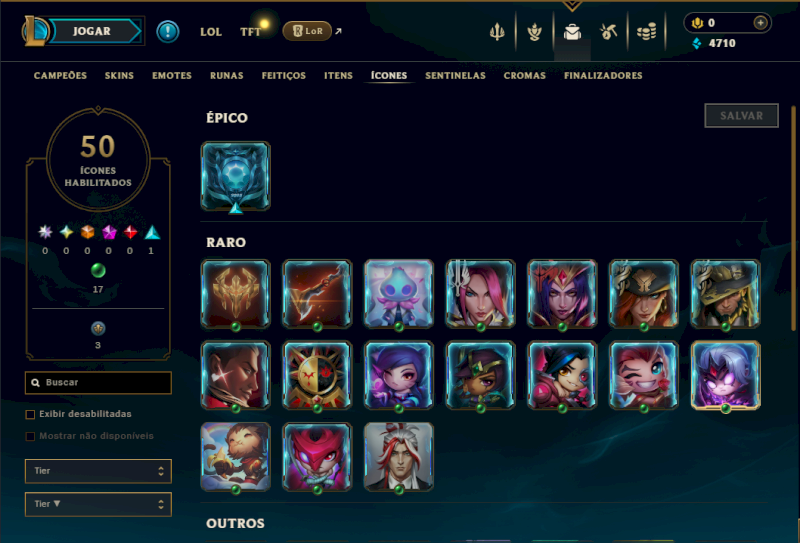The width and height of the screenshot is (800, 543).
Task: Expand the Tier sort order dropdown
Action: [x=98, y=504]
